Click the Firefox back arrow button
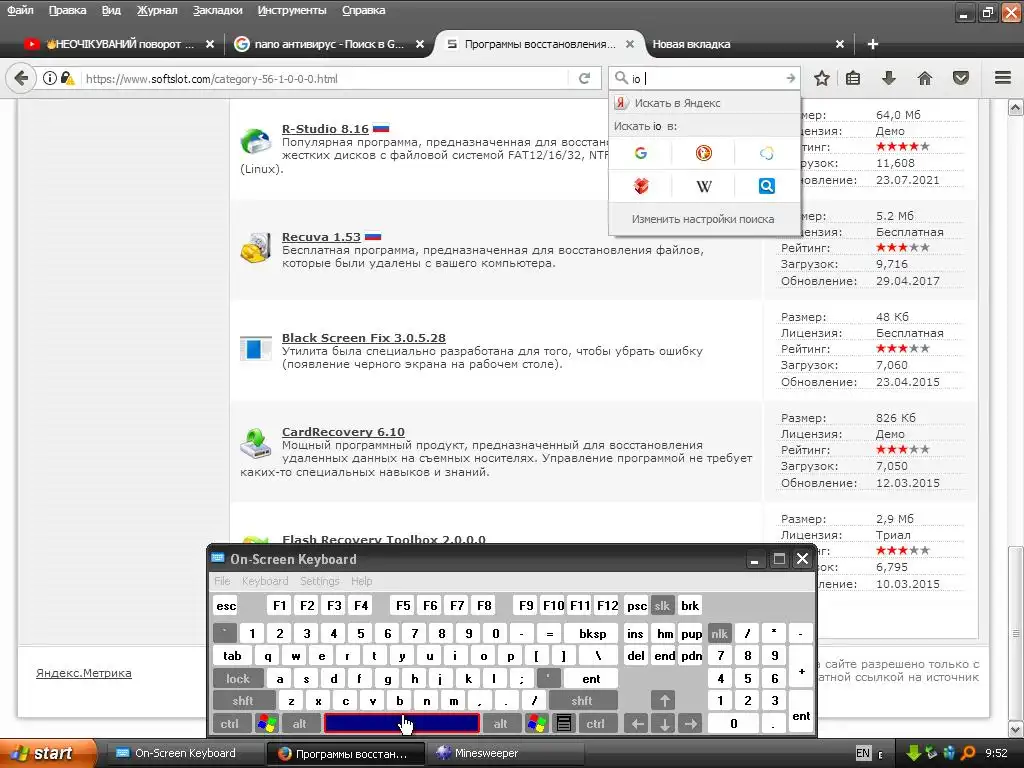The width and height of the screenshot is (1024, 768). [x=21, y=78]
